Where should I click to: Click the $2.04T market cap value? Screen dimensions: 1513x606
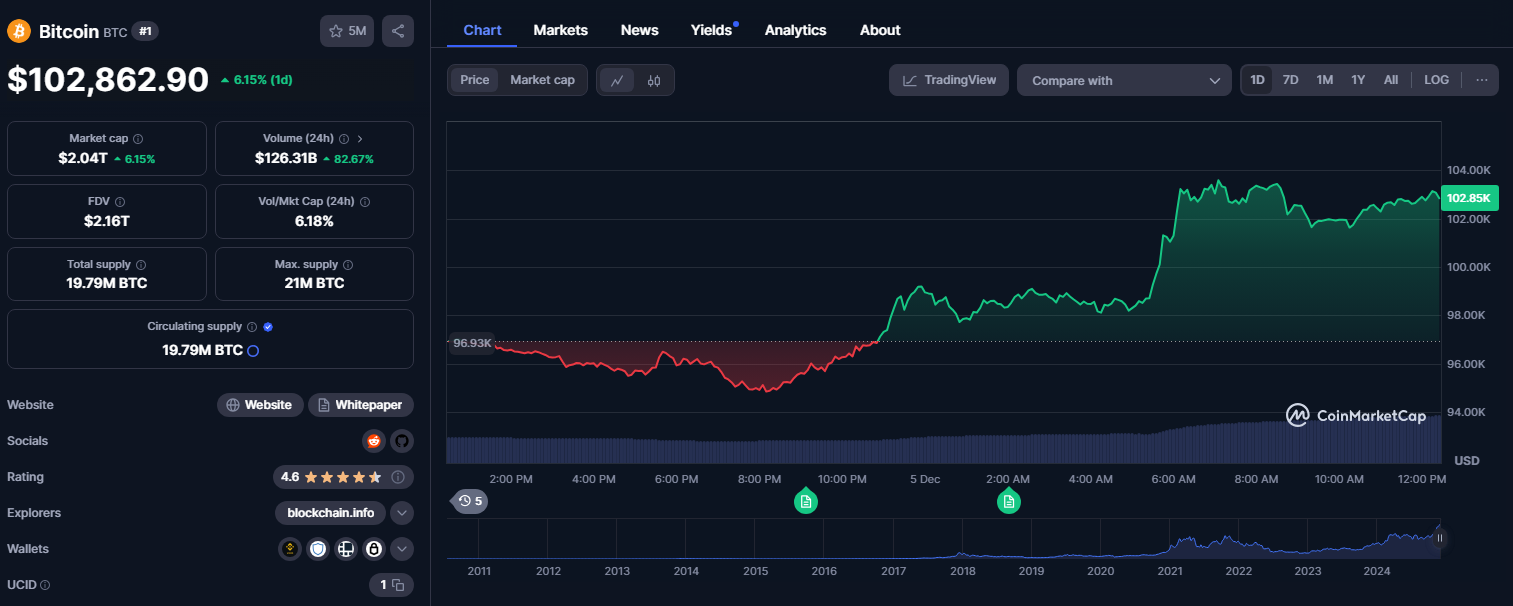click(82, 158)
